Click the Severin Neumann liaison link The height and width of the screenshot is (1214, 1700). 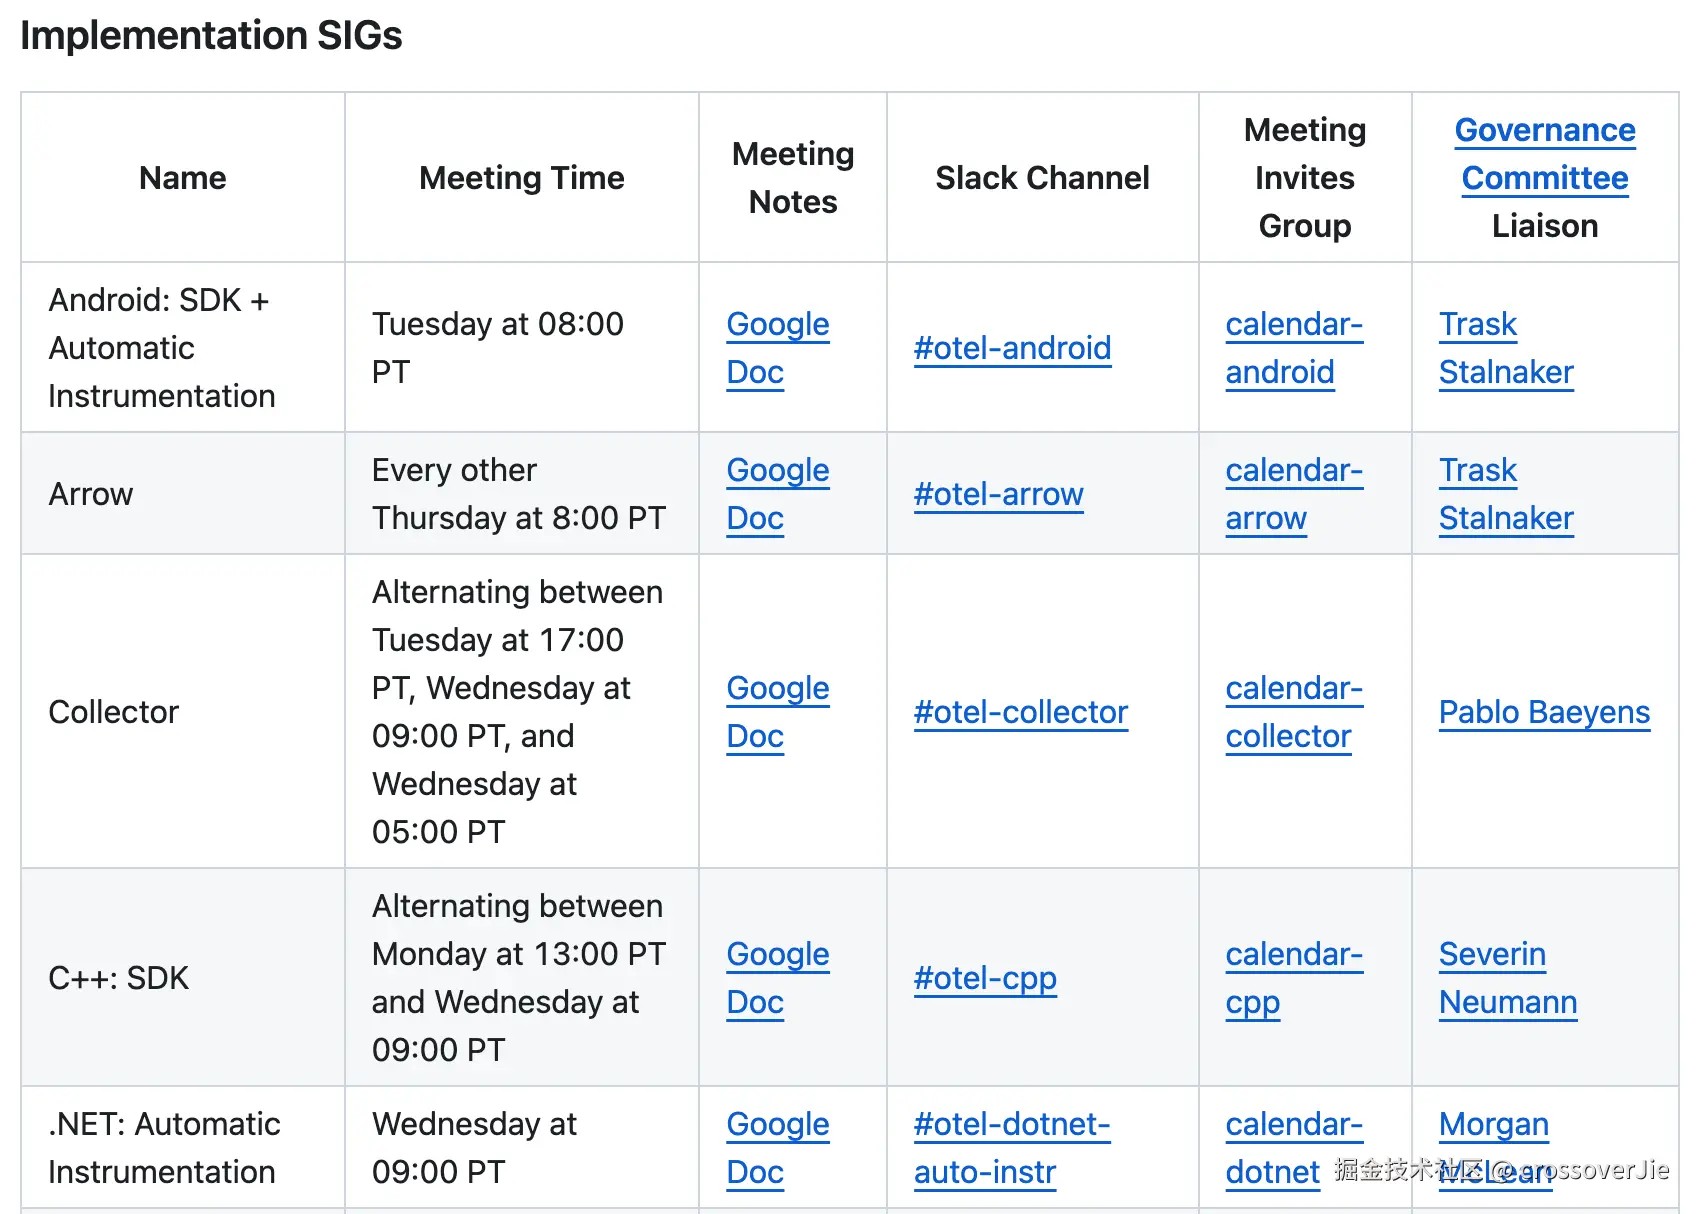tap(1491, 955)
